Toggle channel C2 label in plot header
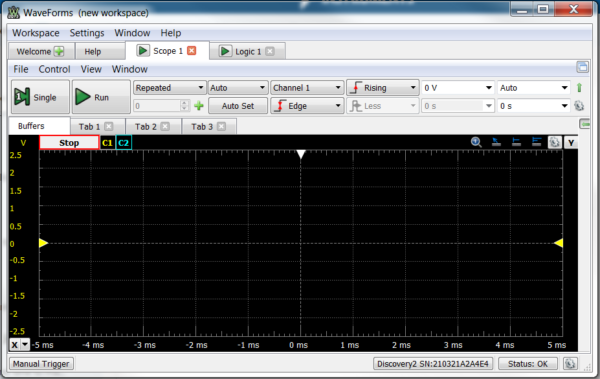Viewport: 600px width, 379px height. tap(123, 143)
